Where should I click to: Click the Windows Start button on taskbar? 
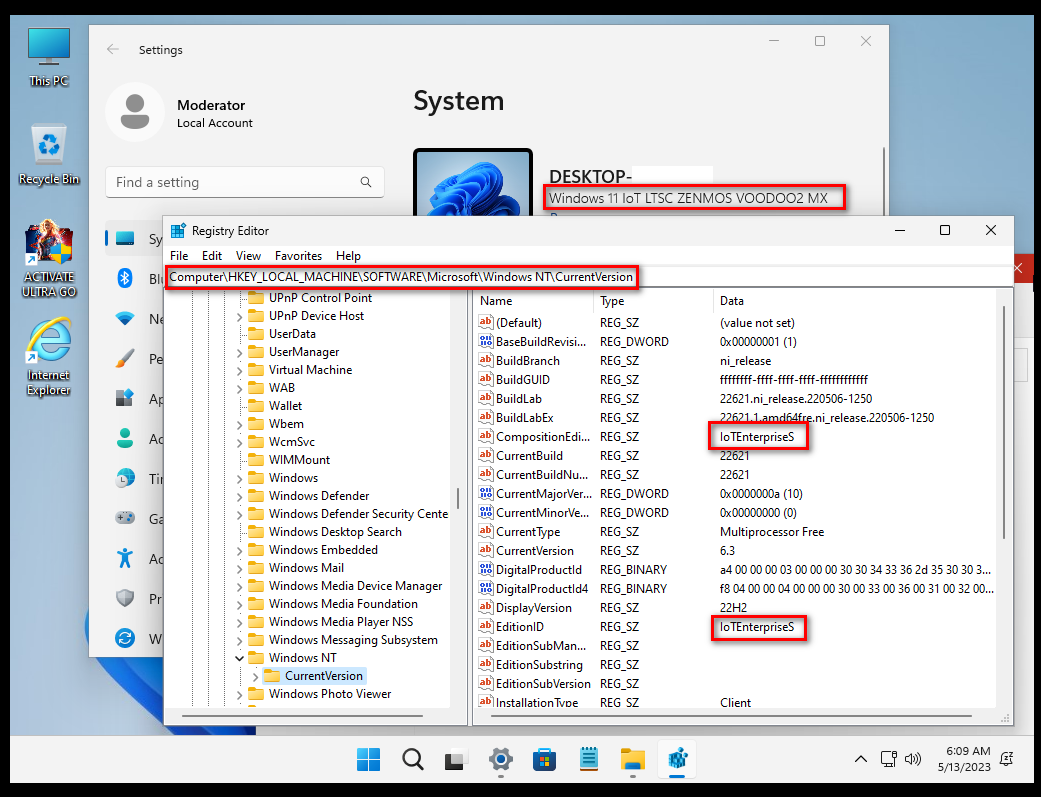coord(368,759)
